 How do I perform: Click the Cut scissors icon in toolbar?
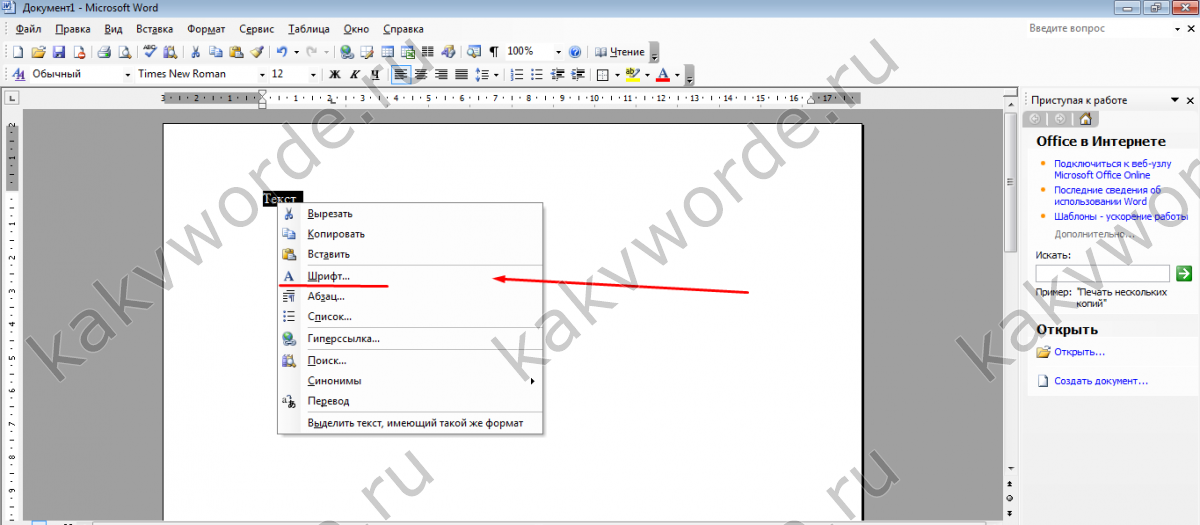195,51
